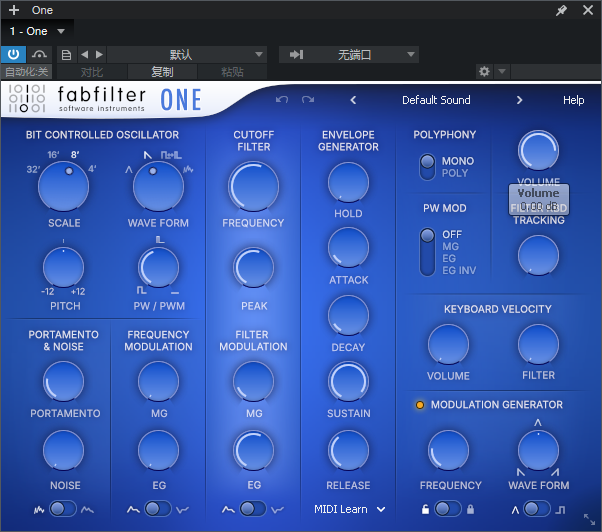Click the 对比 compare button
The height and width of the screenshot is (532, 602).
click(92, 72)
